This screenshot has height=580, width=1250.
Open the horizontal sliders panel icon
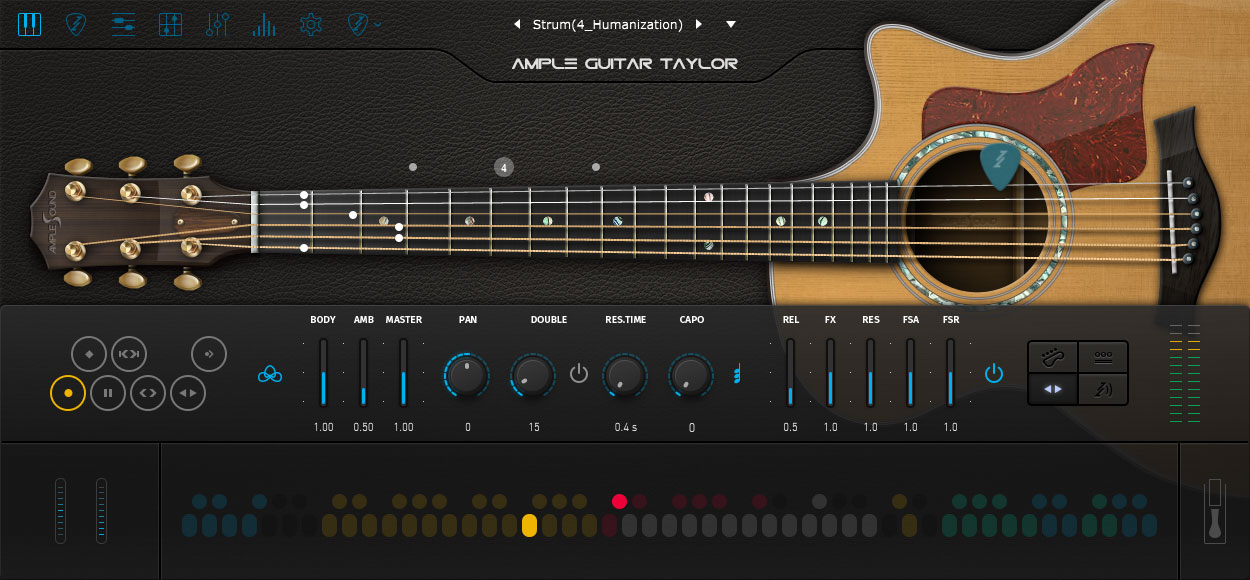(x=123, y=24)
